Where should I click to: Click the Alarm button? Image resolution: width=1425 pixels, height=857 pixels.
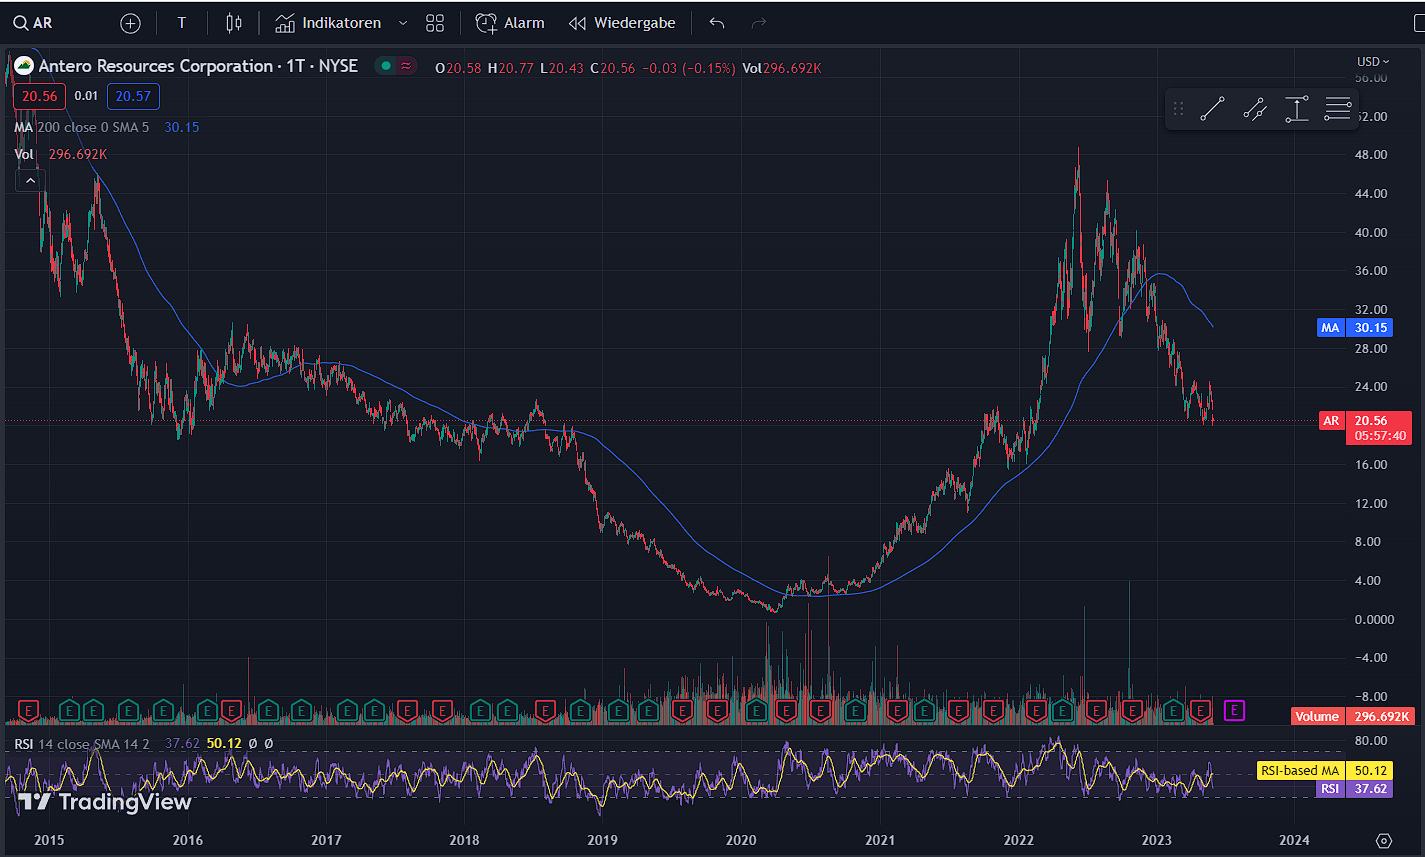tap(510, 23)
